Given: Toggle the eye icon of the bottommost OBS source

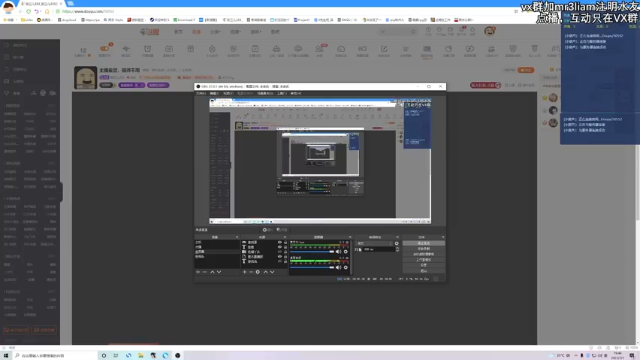Looking at the screenshot, I should [x=280, y=262].
